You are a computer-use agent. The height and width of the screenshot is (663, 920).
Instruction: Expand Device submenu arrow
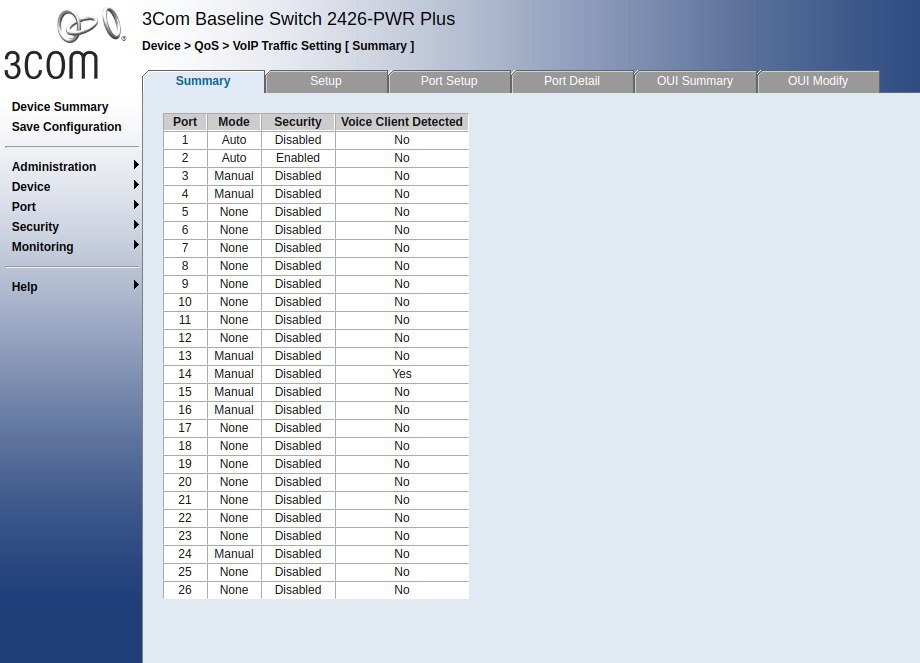(x=136, y=185)
